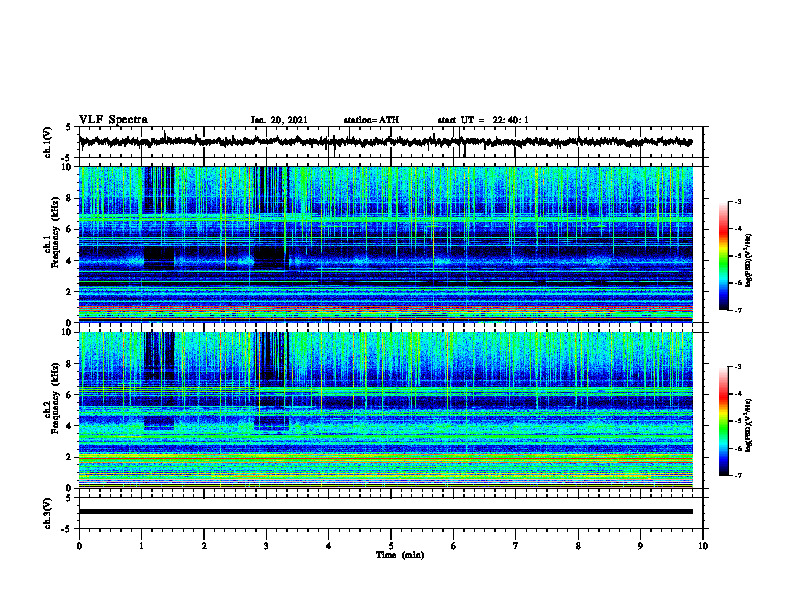Click the "Time (min)" x-axis label
792x612 pixels.
point(400,555)
